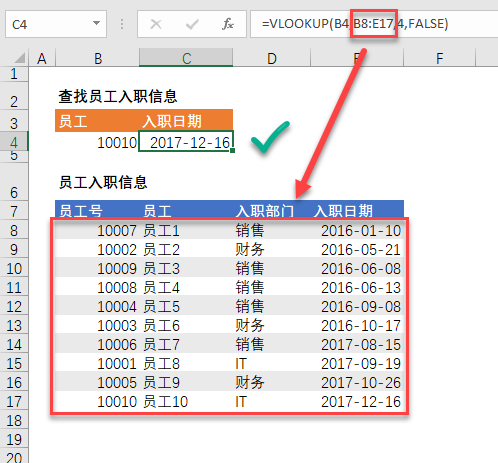This screenshot has height=463, width=498.
Task: Select the date 2017-10-26 cell
Action: (357, 382)
